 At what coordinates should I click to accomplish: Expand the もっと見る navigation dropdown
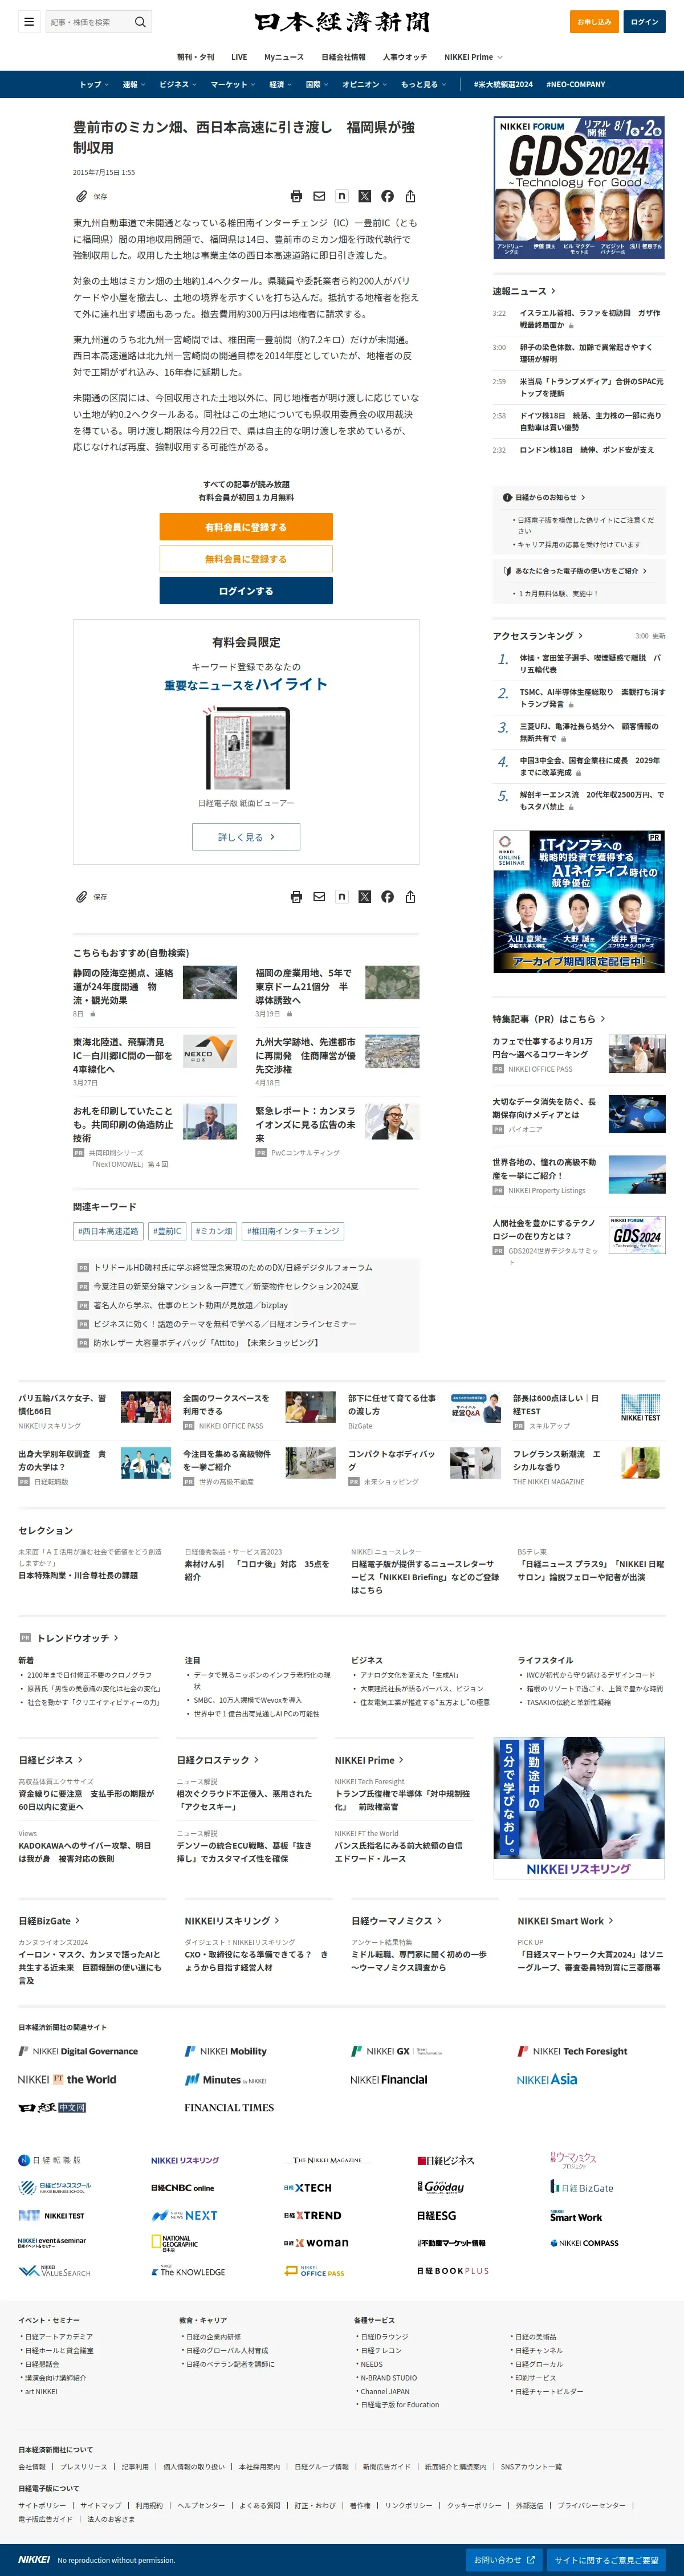tap(423, 85)
